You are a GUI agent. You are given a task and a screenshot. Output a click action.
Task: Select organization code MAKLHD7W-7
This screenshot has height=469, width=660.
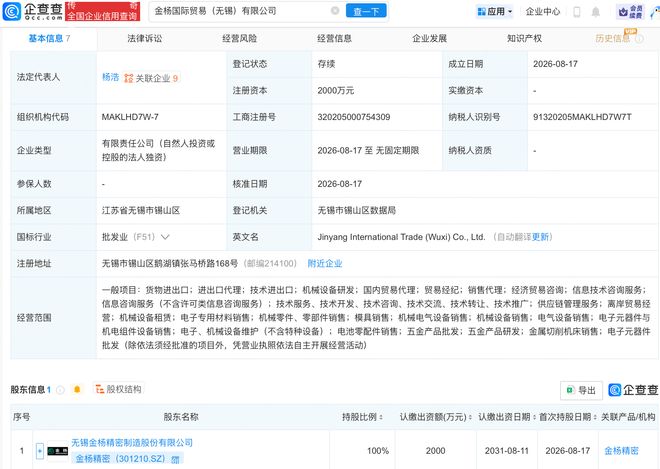click(x=130, y=117)
